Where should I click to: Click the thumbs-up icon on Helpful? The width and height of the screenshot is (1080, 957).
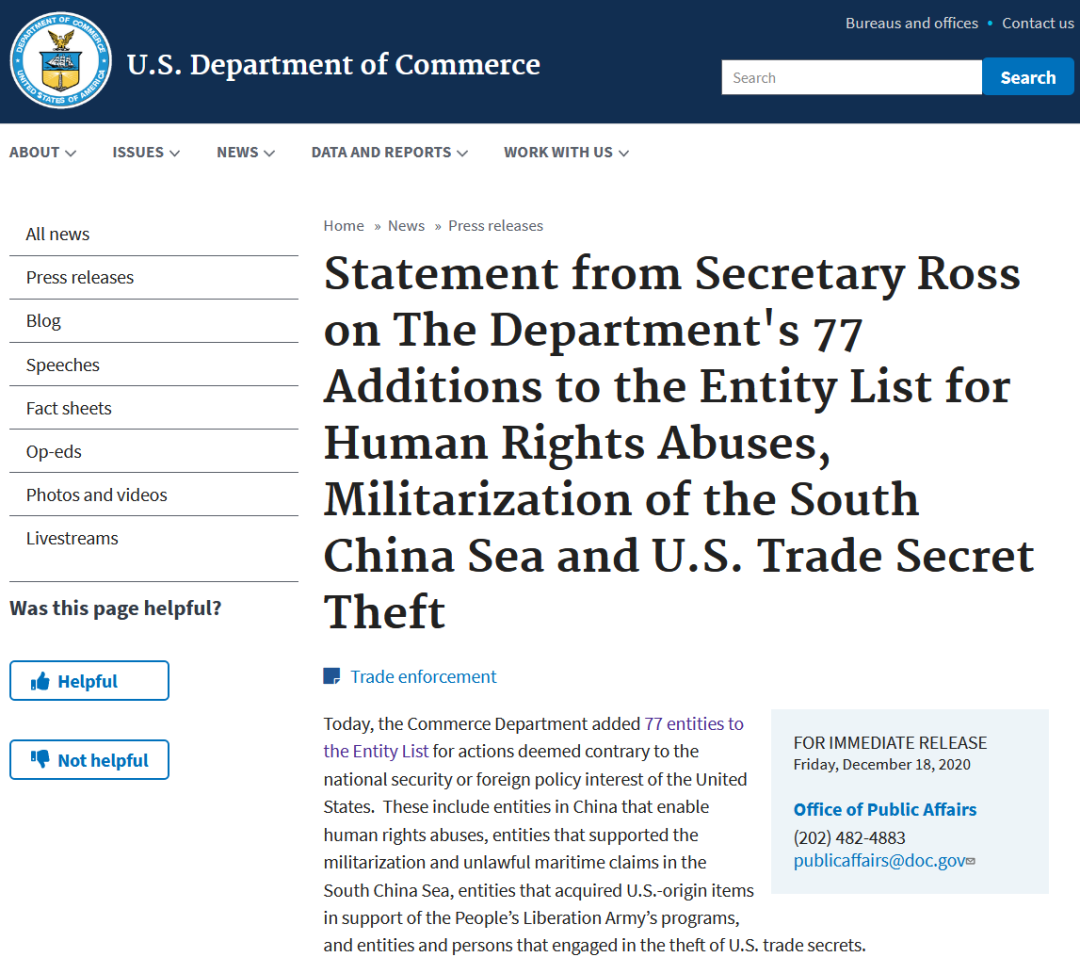(41, 682)
